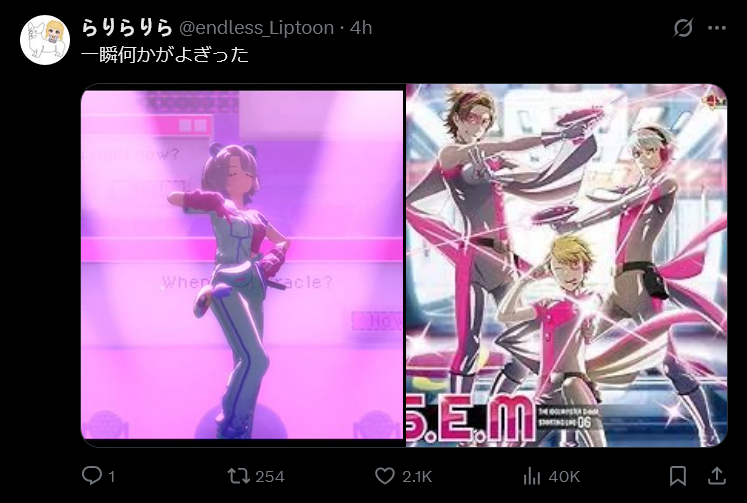Open view analytics bar chart icon
Image resolution: width=747 pixels, height=503 pixels.
(x=532, y=476)
